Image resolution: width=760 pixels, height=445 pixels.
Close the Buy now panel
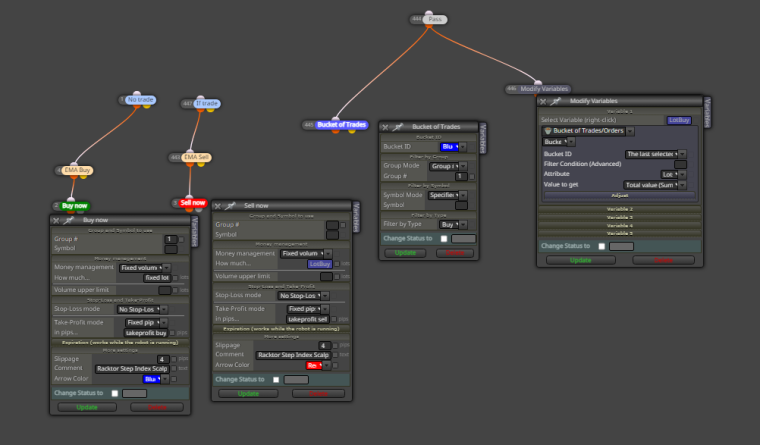coord(56,221)
